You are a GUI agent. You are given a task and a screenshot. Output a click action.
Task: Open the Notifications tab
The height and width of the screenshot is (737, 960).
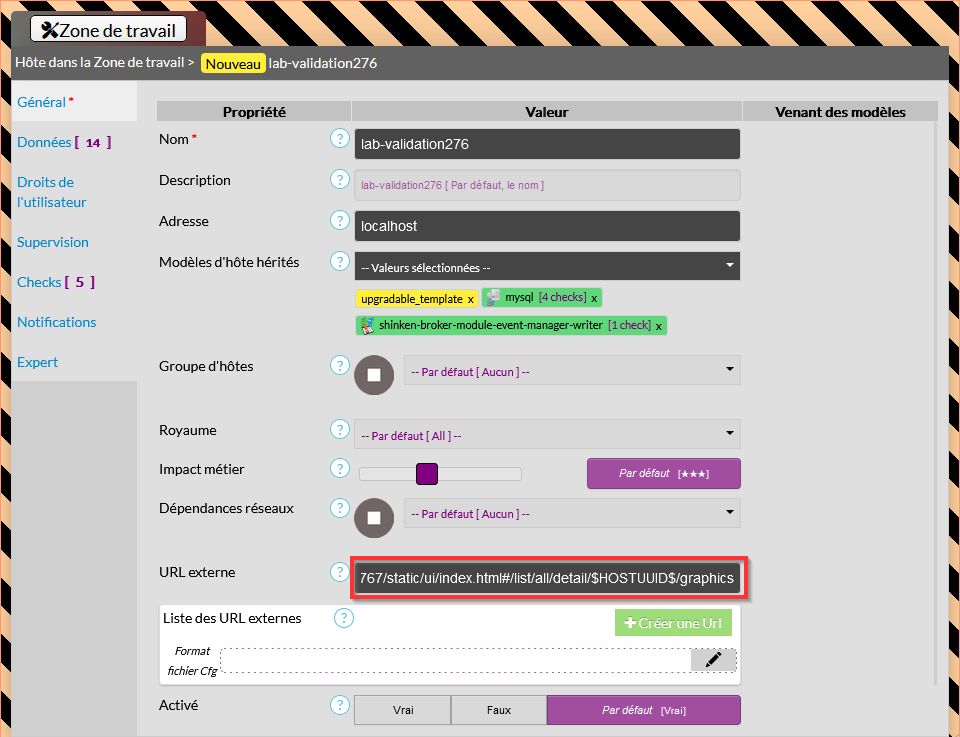(x=57, y=322)
